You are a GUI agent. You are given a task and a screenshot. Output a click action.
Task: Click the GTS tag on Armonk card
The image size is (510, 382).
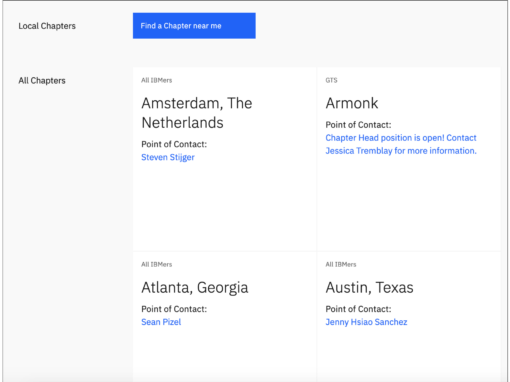pyautogui.click(x=331, y=80)
